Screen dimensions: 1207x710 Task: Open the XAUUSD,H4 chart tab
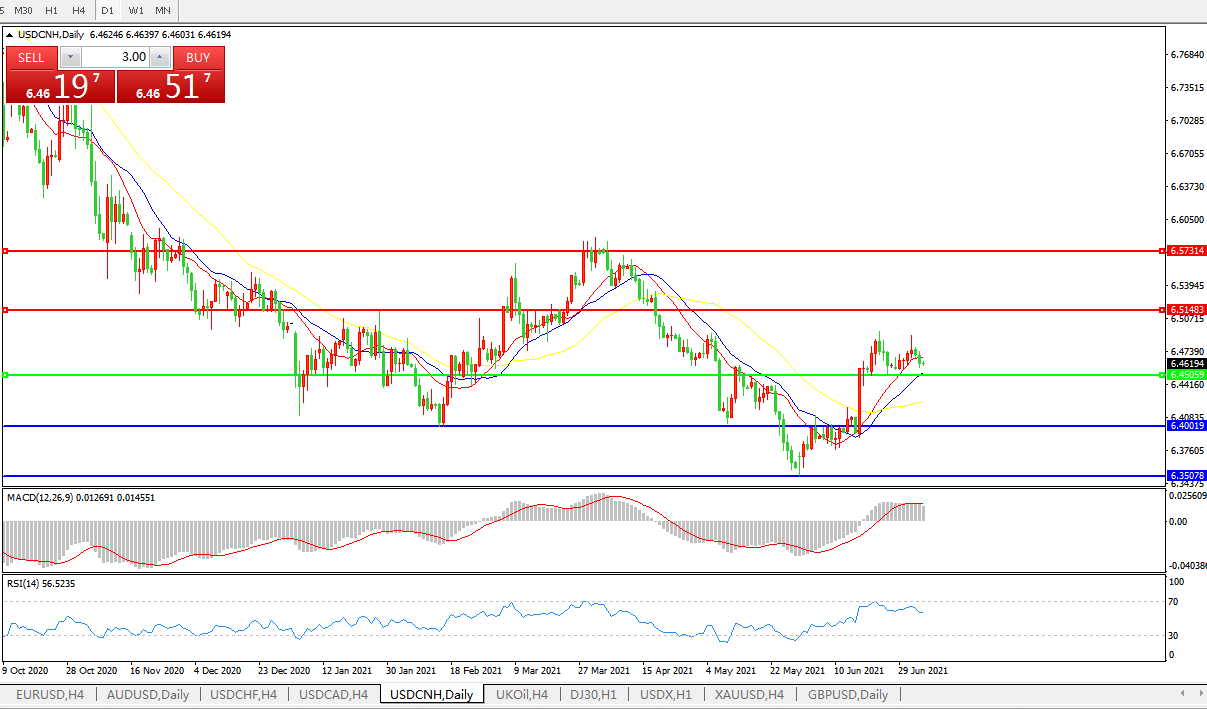coord(749,694)
